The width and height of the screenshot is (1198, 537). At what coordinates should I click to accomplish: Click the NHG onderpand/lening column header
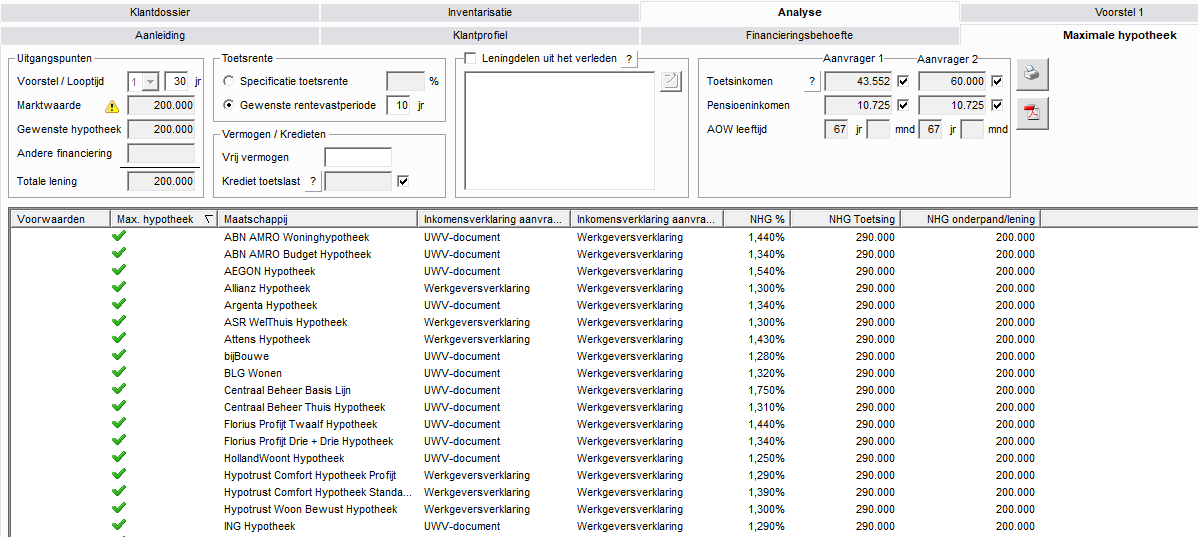tap(971, 219)
